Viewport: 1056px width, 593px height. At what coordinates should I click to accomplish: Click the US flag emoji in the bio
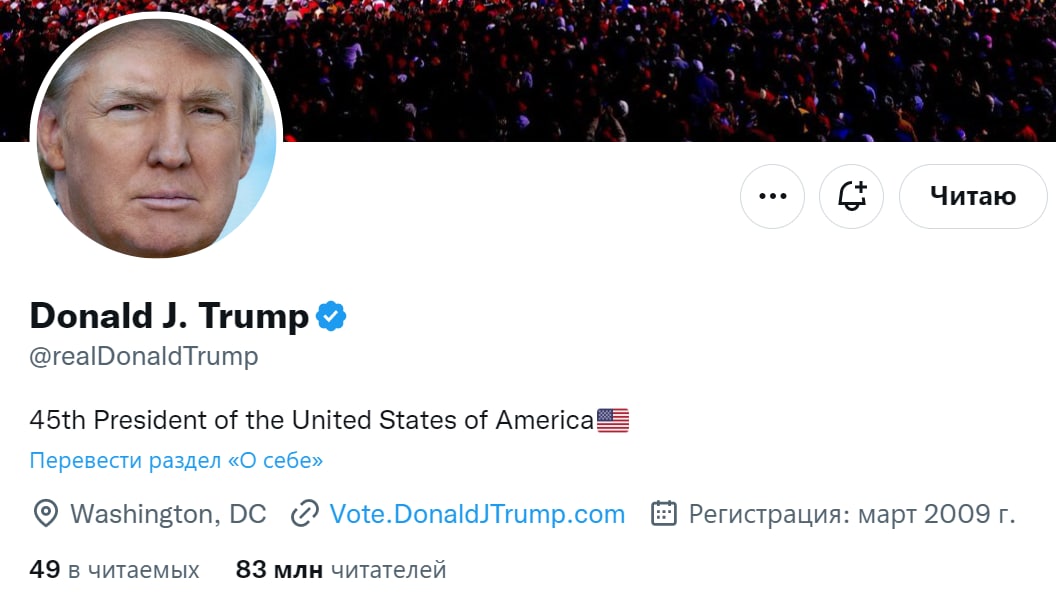(613, 419)
